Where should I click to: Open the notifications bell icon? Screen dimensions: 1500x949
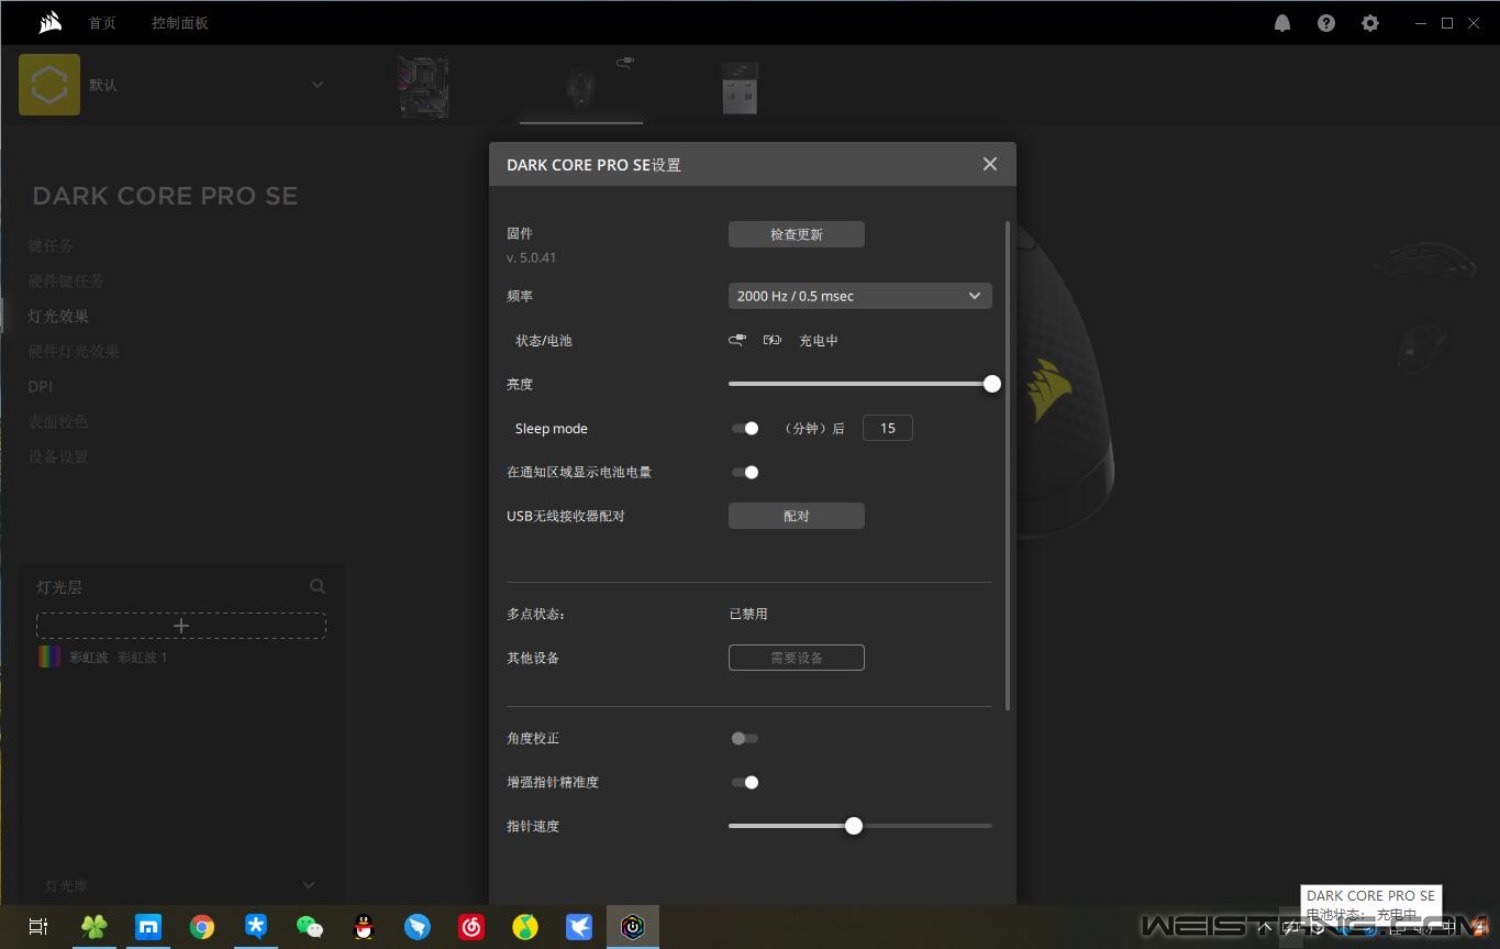[x=1282, y=23]
